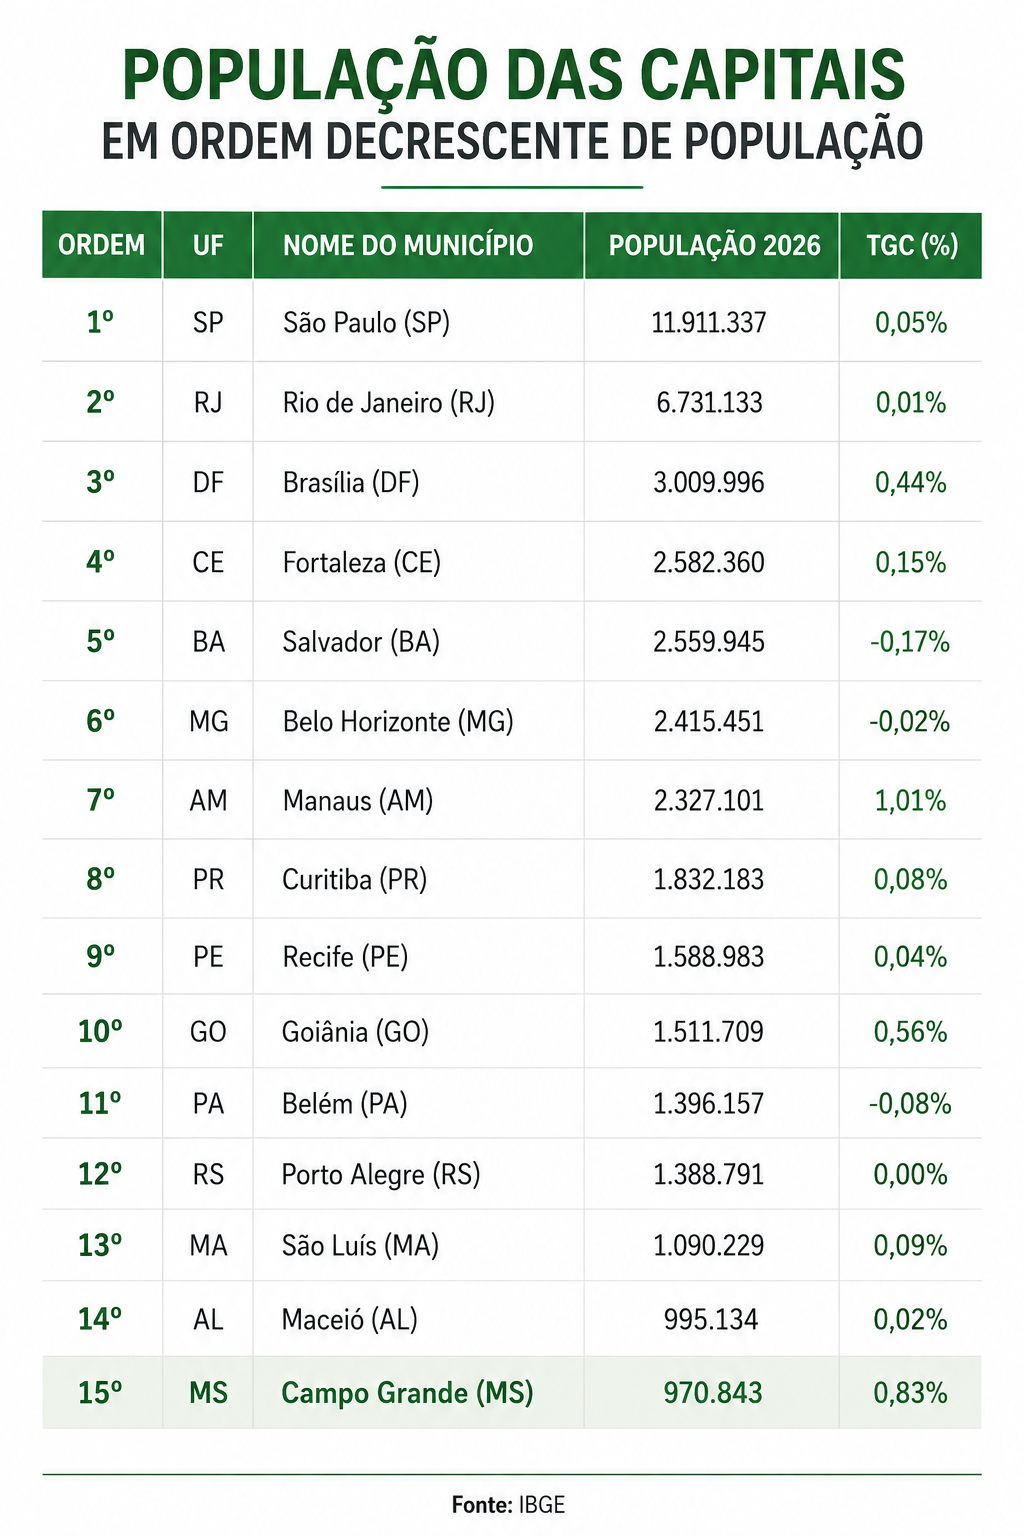This screenshot has width=1024, height=1536.
Task: Click the TGC (%) column header
Action: (911, 245)
